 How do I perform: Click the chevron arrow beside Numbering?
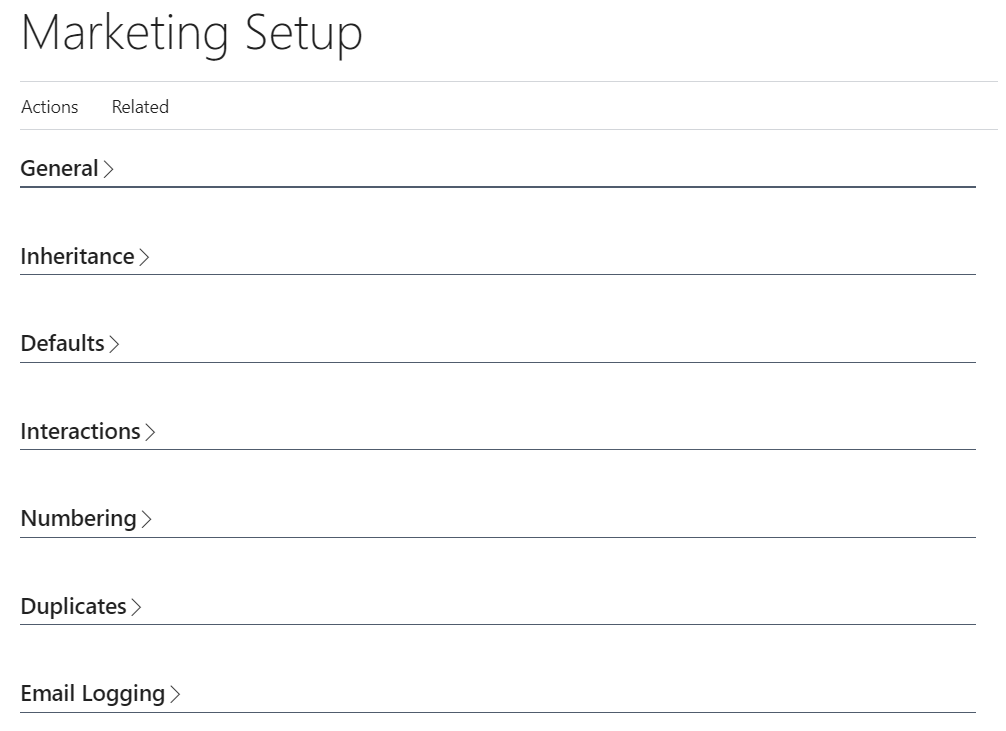pos(146,519)
